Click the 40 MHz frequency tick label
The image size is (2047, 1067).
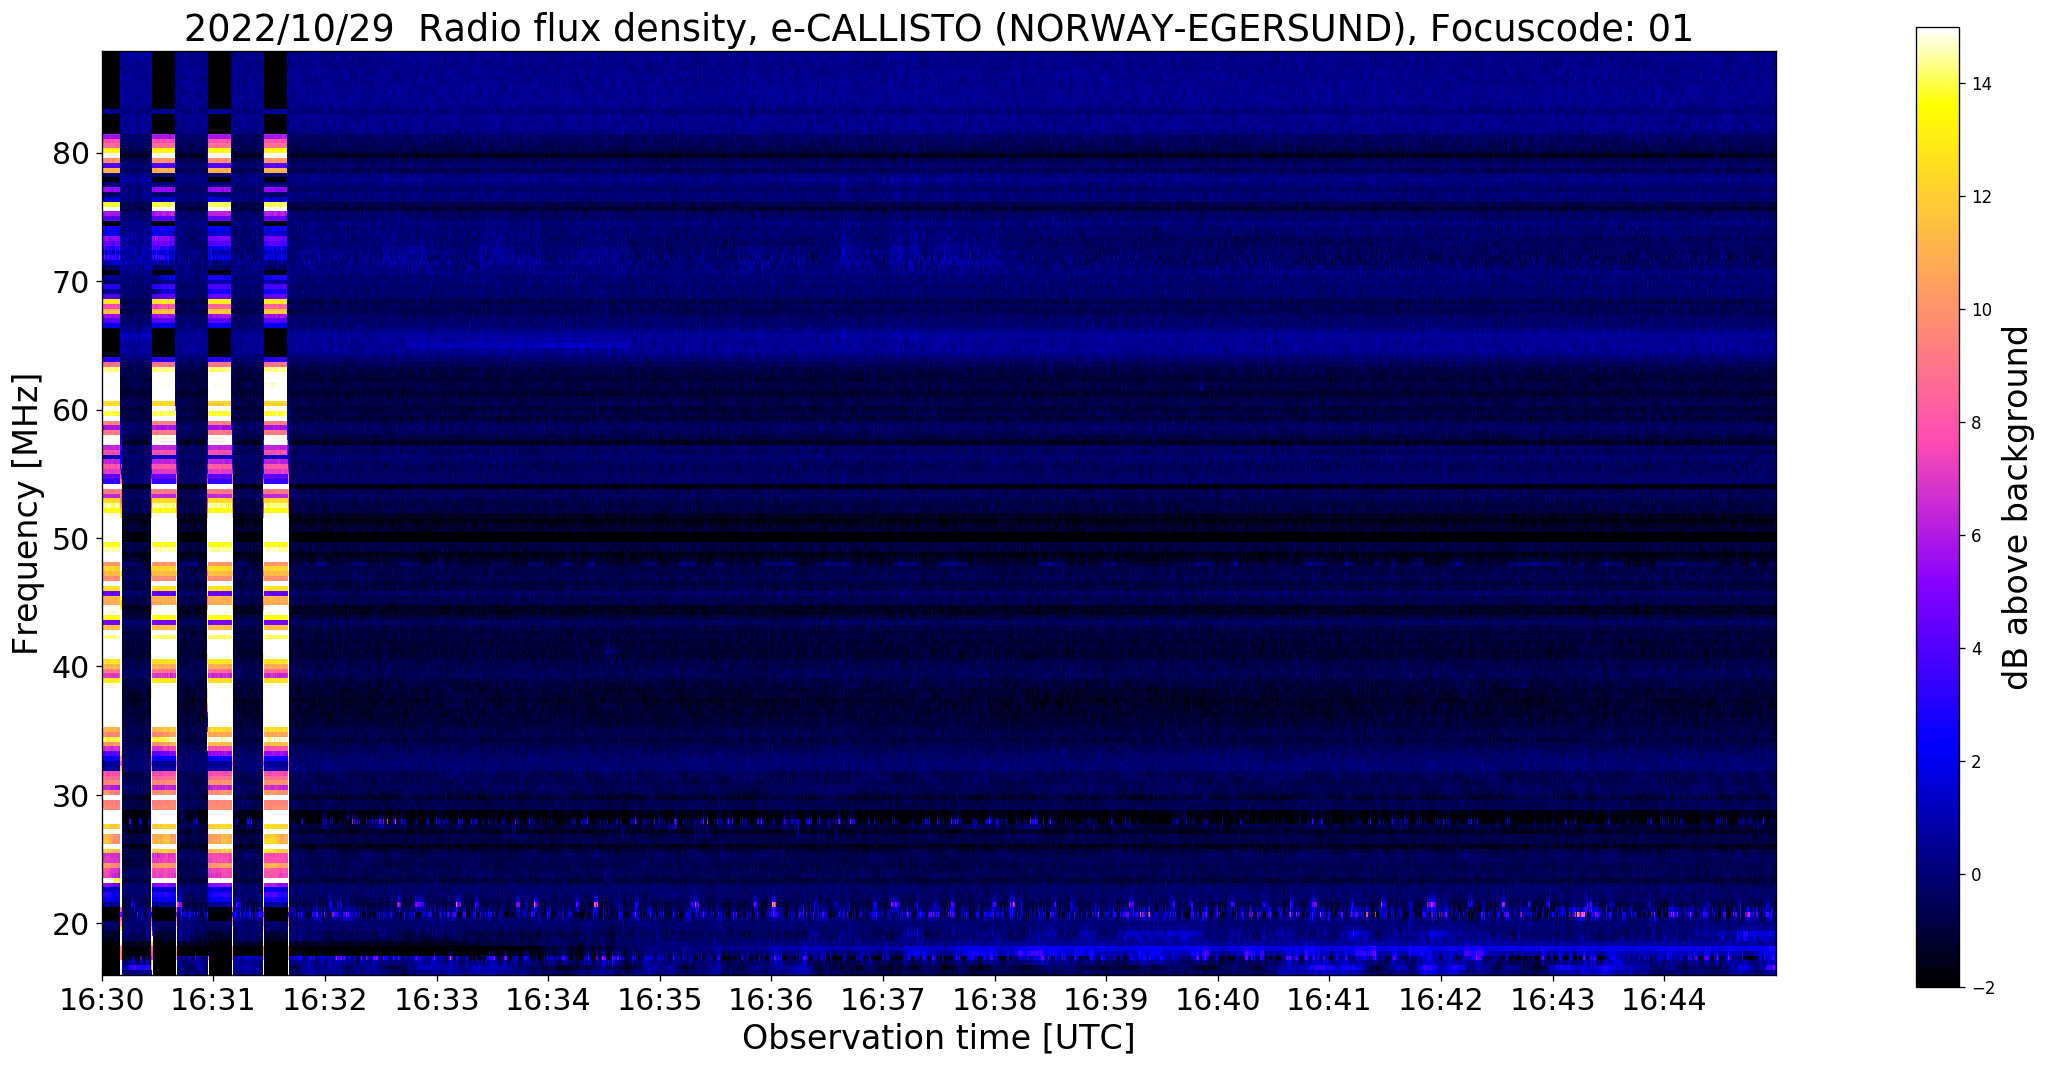(x=72, y=667)
